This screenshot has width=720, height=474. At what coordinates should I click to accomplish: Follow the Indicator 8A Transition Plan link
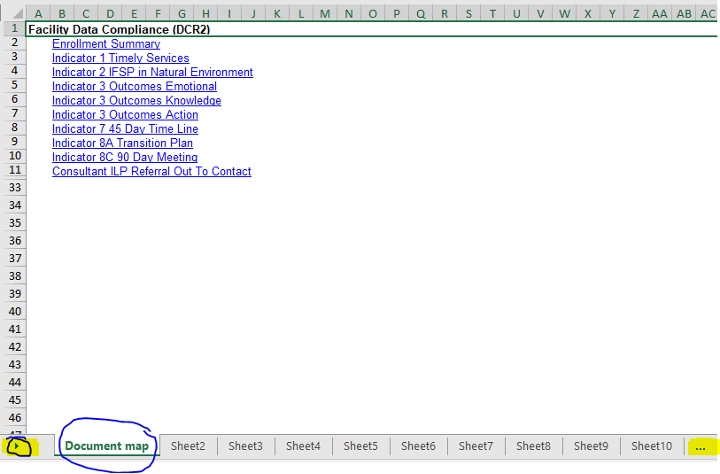122,143
